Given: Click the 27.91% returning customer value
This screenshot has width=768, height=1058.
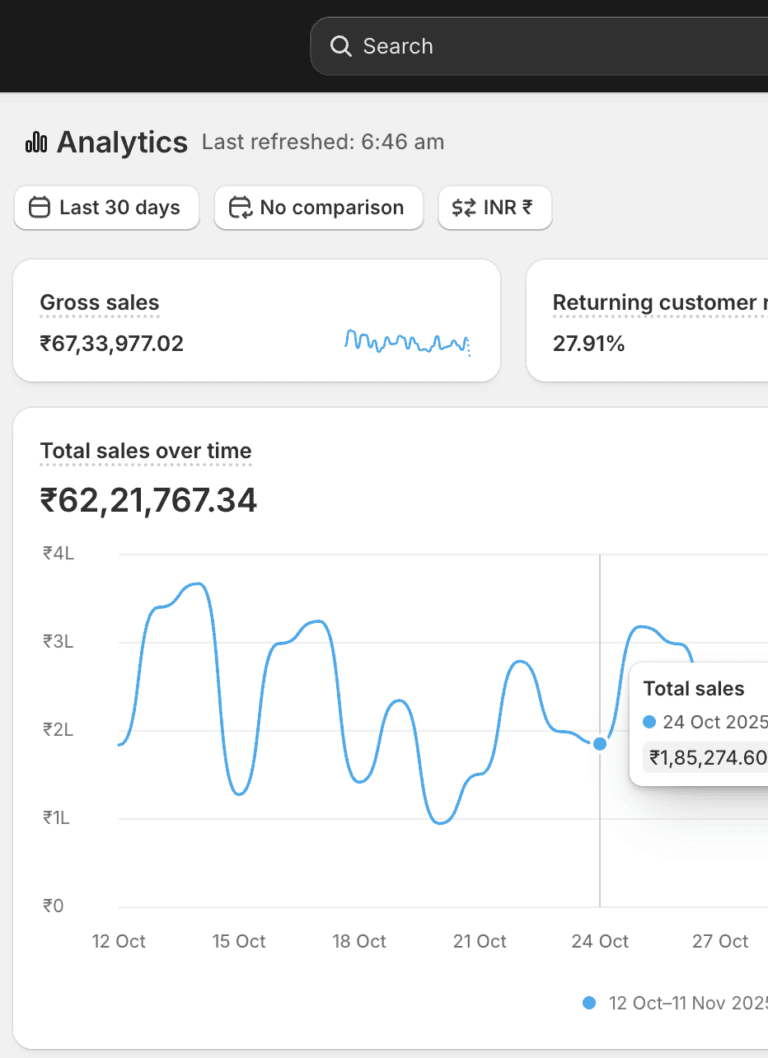Looking at the screenshot, I should coord(589,344).
